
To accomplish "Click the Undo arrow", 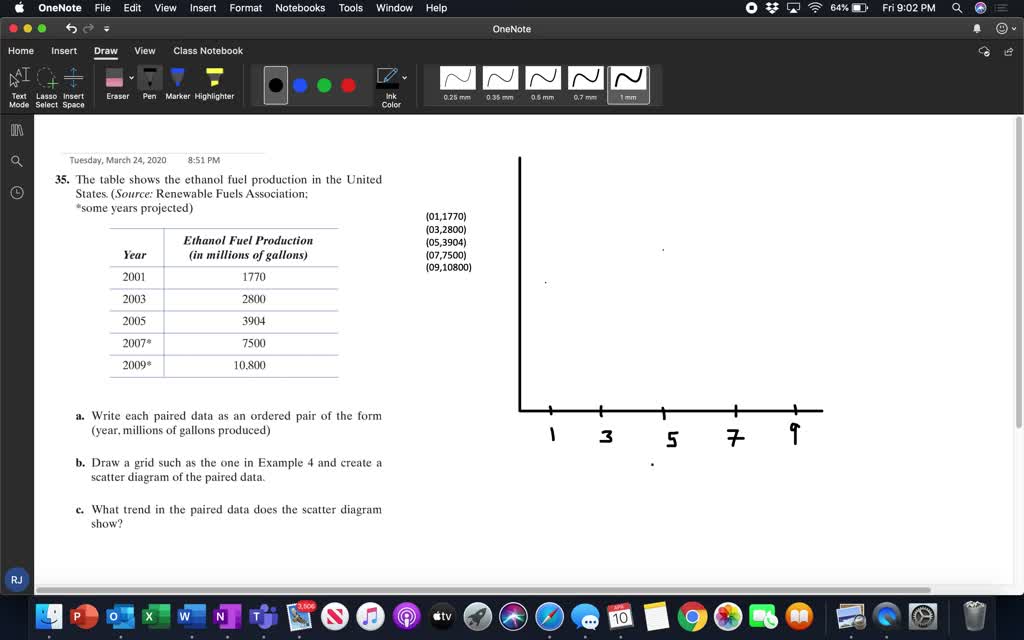I will coord(69,29).
